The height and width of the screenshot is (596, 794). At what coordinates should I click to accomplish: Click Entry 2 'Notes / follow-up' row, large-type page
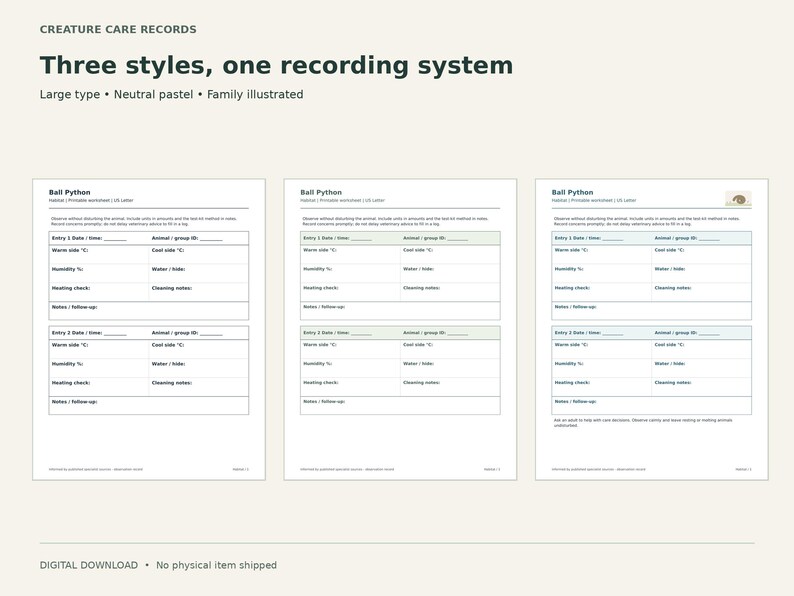[x=149, y=406]
